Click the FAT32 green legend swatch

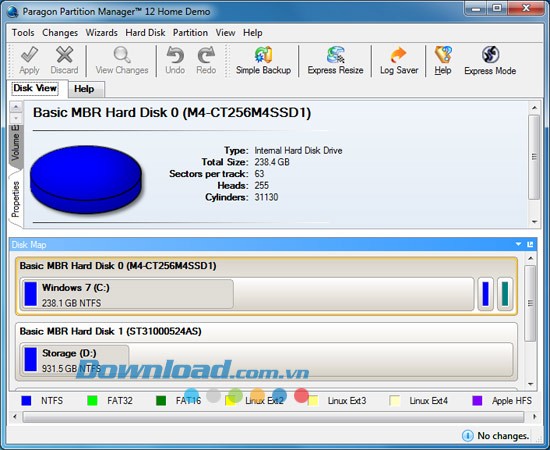(92, 401)
